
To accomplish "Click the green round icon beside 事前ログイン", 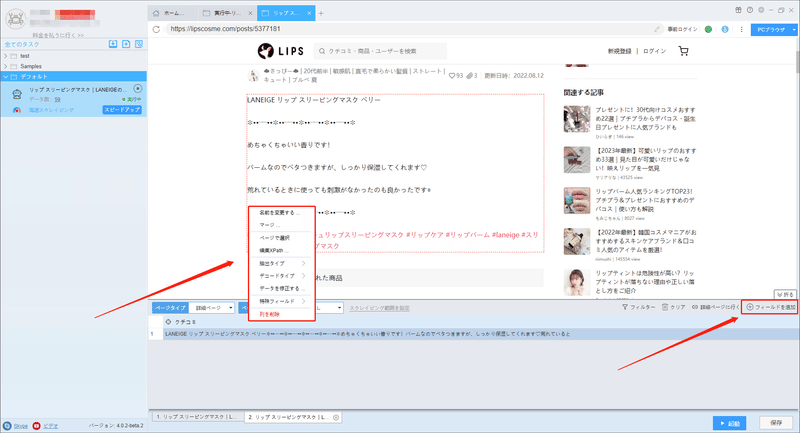I will (708, 29).
